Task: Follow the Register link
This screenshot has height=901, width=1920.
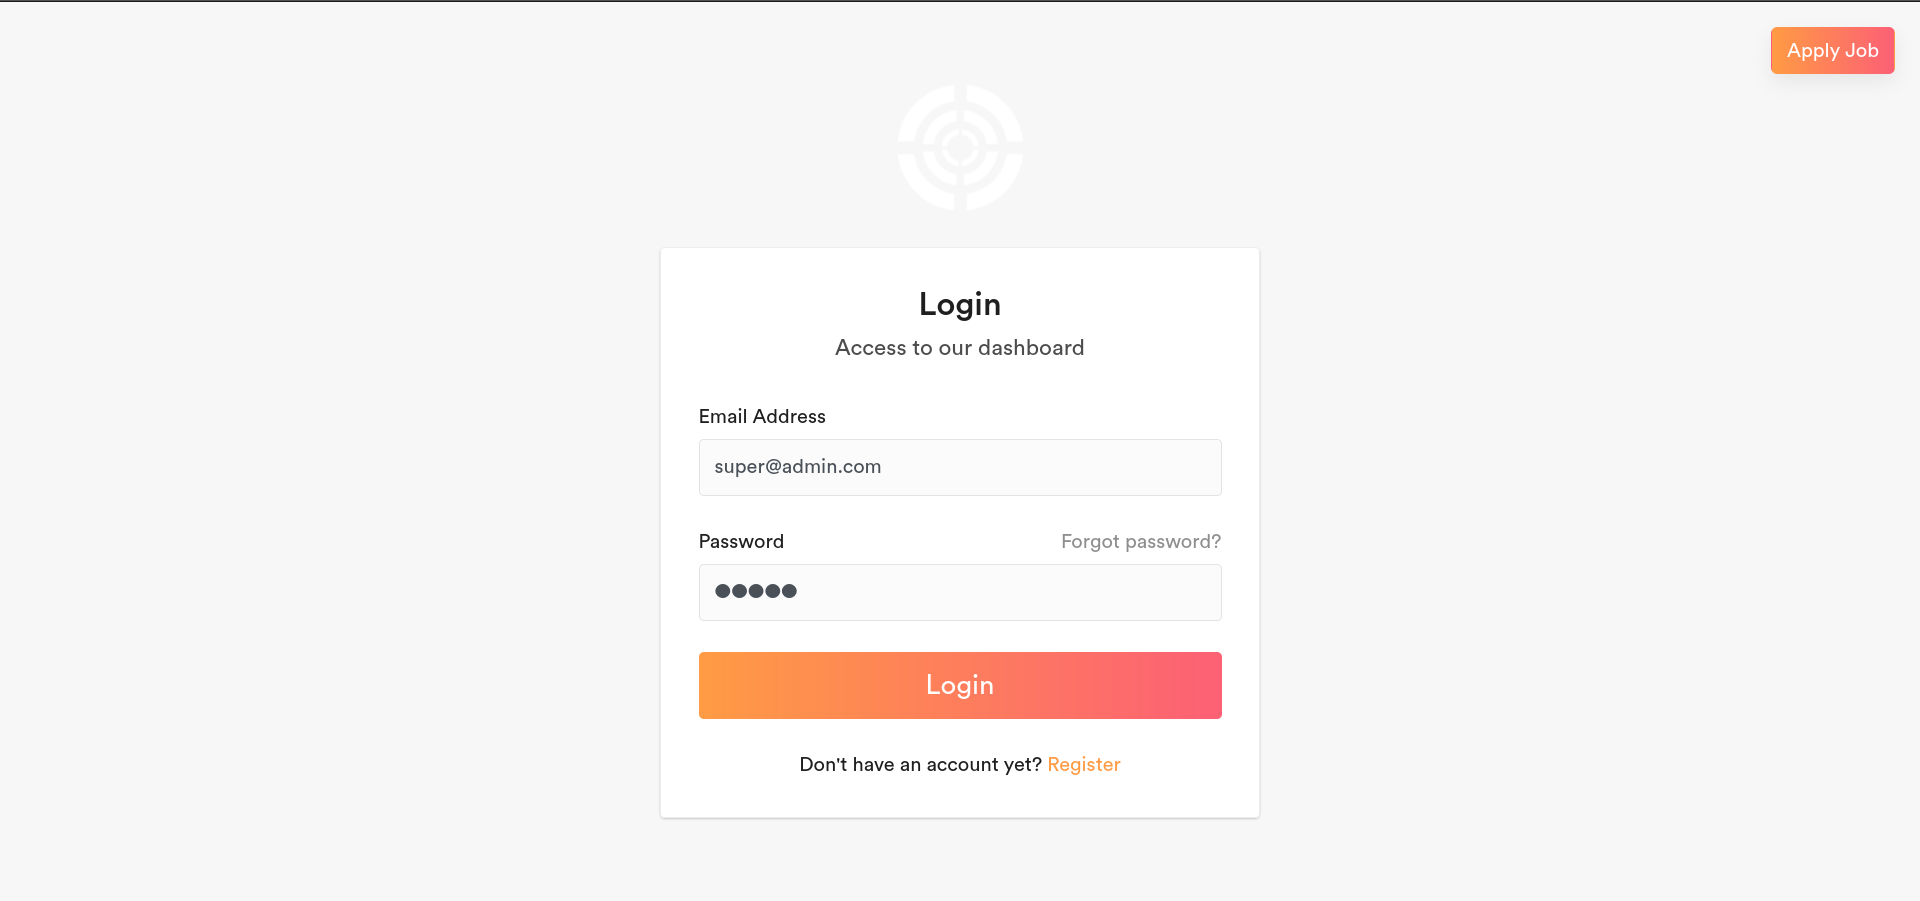Action: [1083, 764]
